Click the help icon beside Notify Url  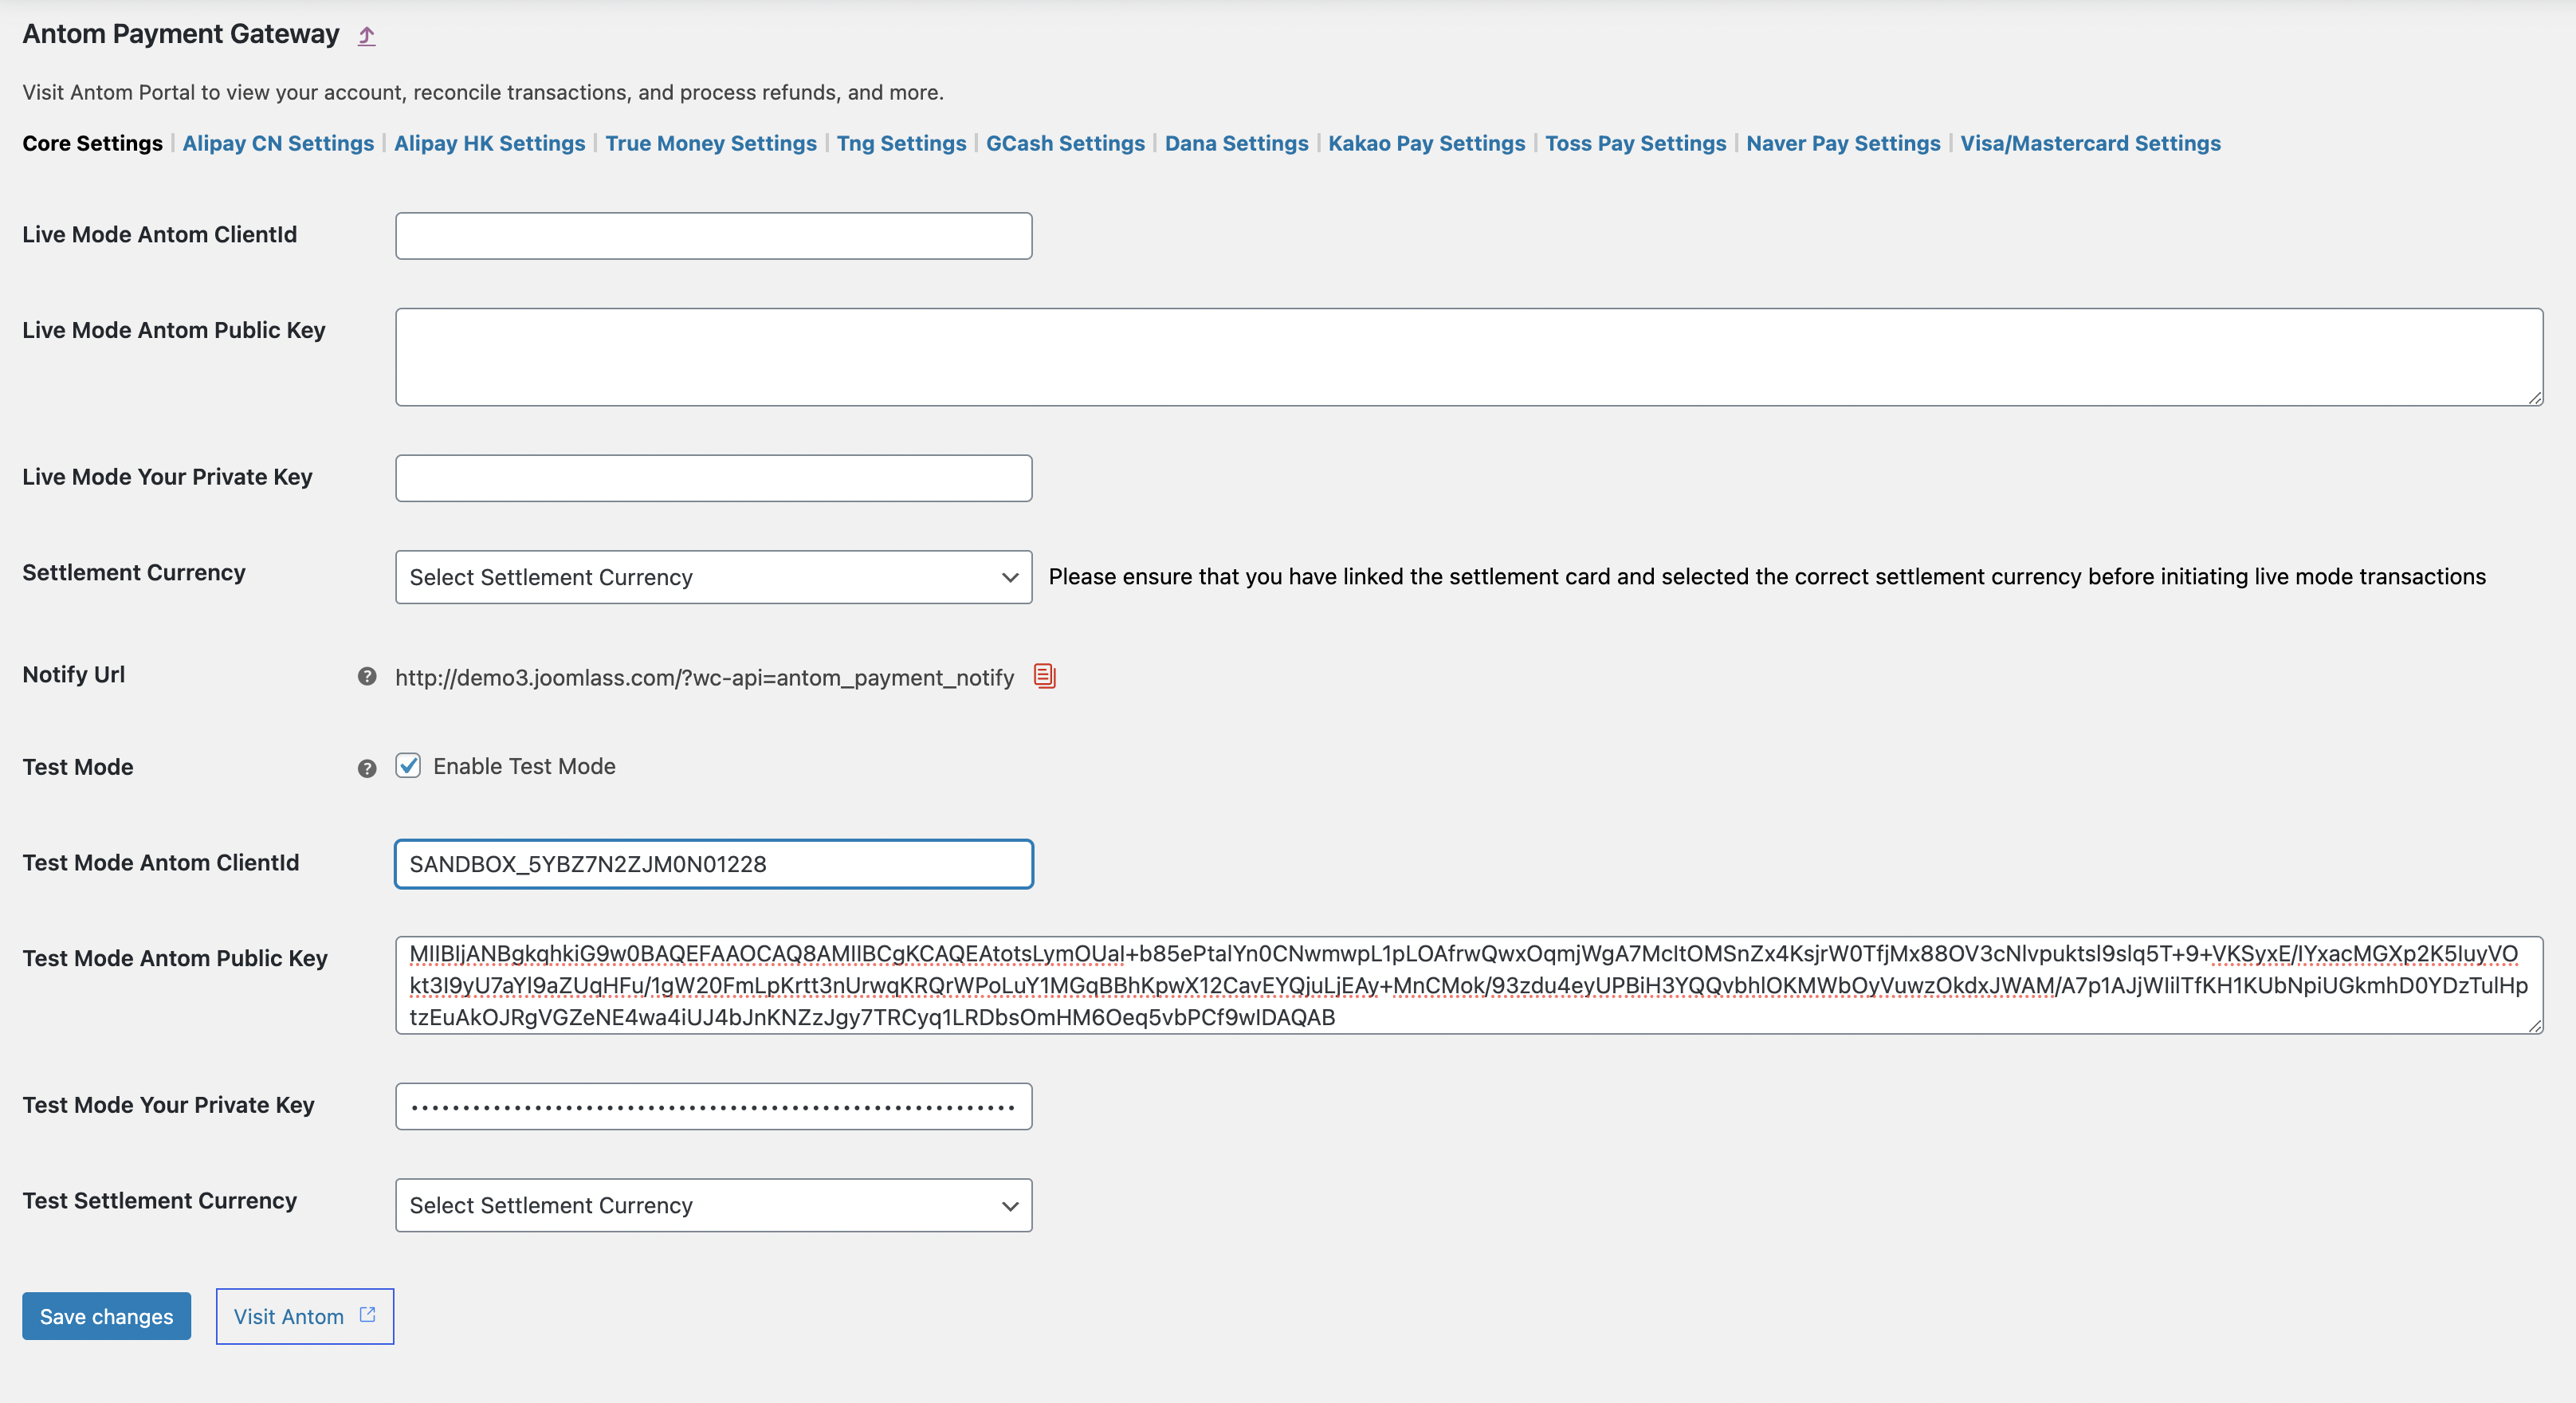[x=367, y=676]
